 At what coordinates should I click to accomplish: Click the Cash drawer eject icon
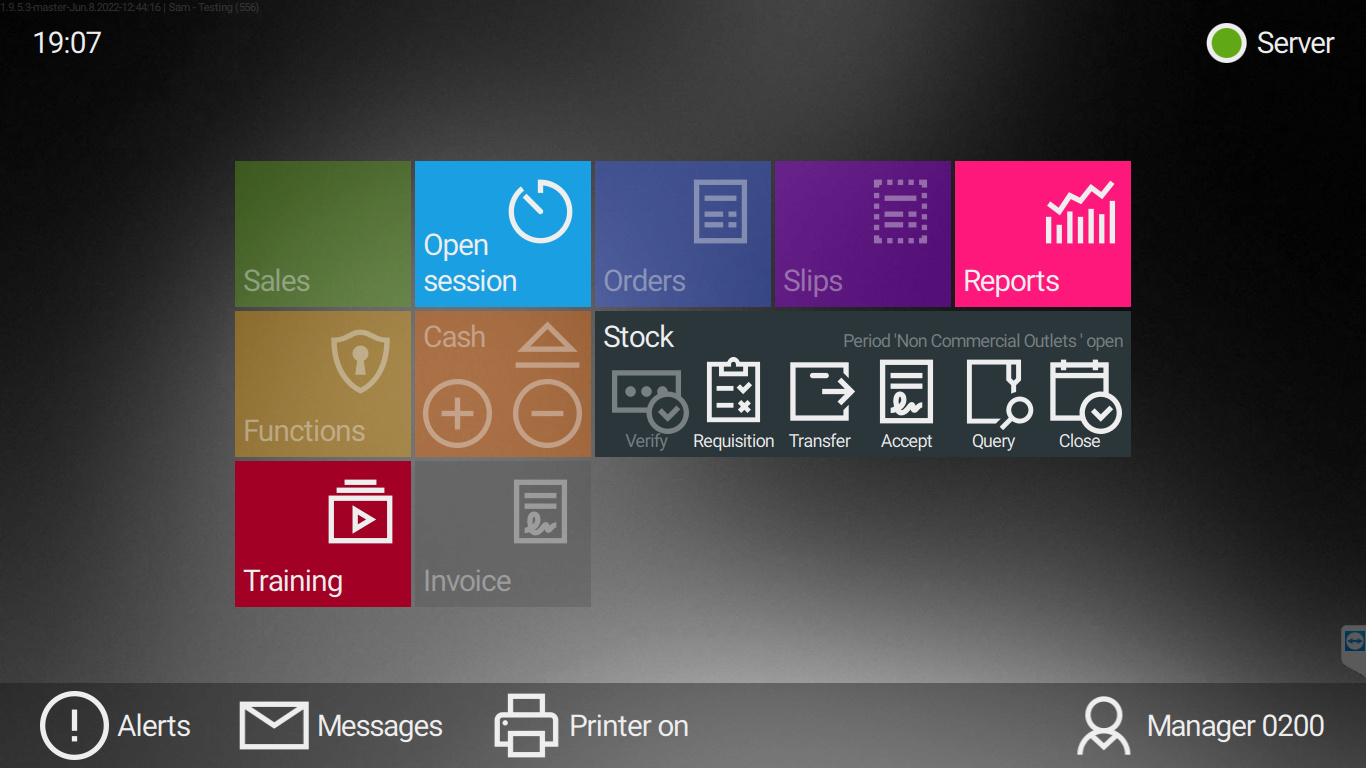[547, 346]
